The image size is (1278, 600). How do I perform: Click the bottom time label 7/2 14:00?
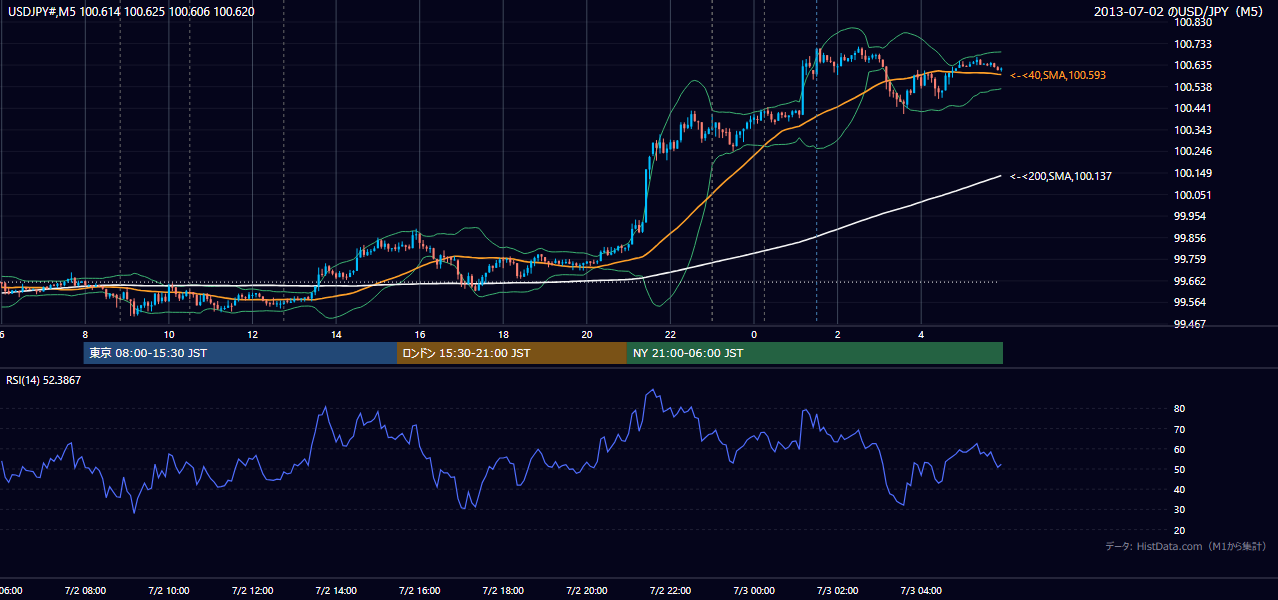click(336, 590)
